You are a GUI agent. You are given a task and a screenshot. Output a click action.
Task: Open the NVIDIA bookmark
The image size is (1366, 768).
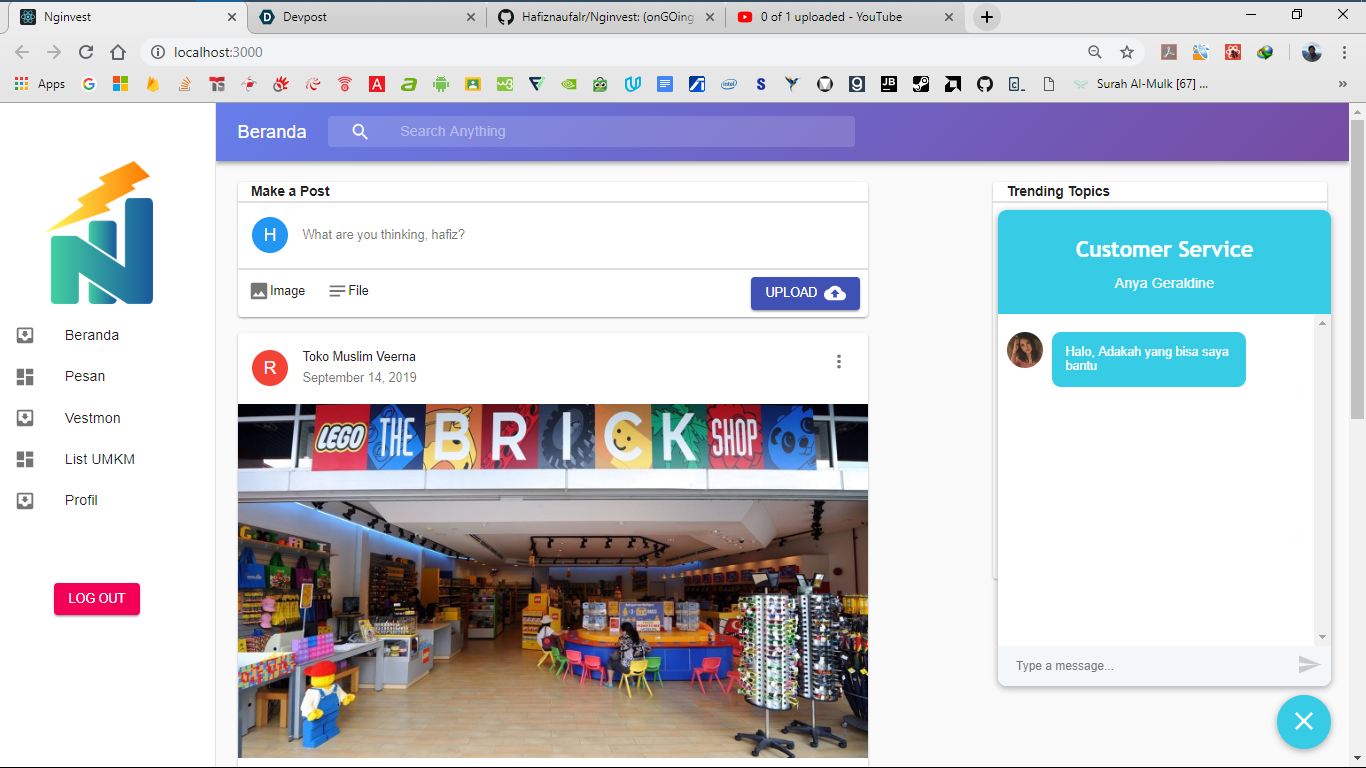click(569, 84)
